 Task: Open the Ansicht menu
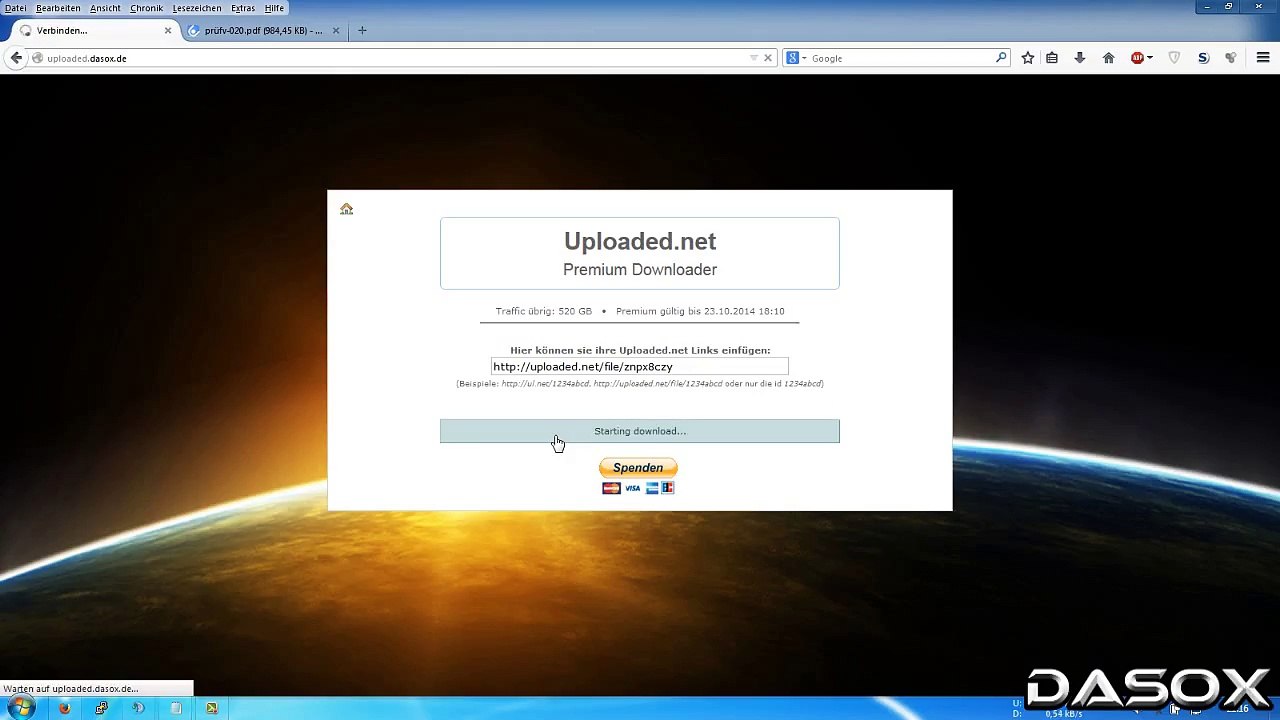(105, 8)
